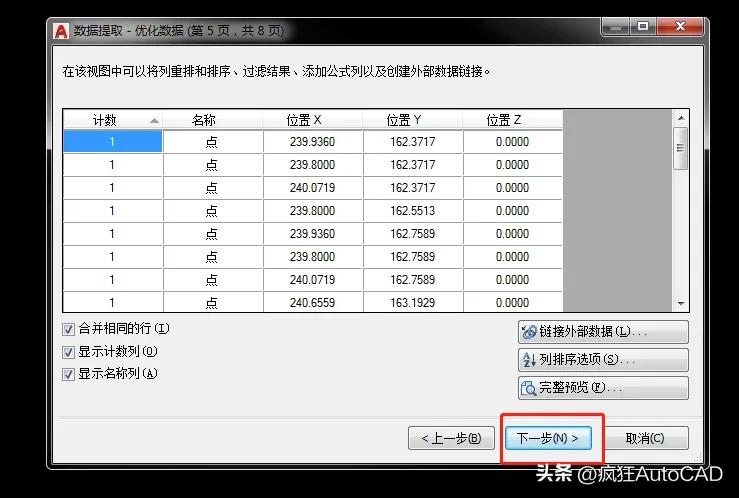Click the table scrollbar up arrow
Image resolution: width=739 pixels, height=498 pixels.
tap(681, 118)
